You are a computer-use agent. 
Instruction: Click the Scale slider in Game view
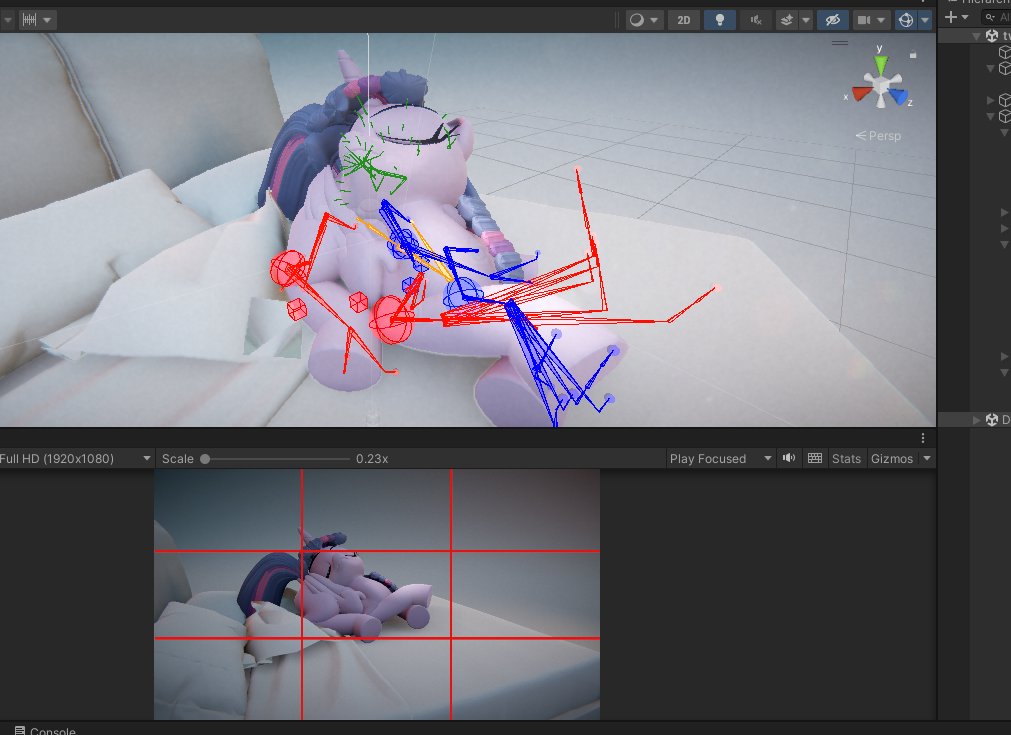tap(205, 458)
